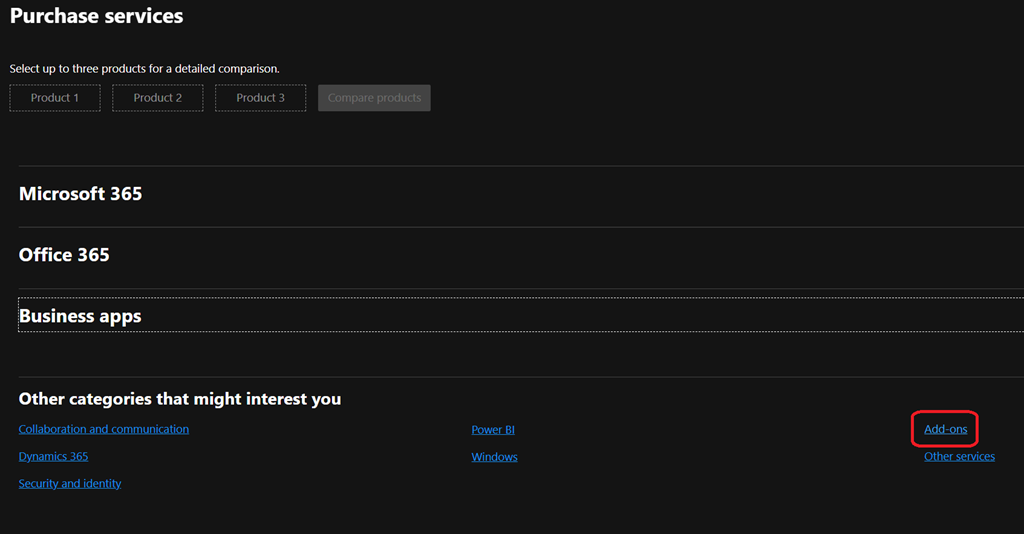Select the Product 2 comparison slot
The width and height of the screenshot is (1024, 534).
[158, 98]
